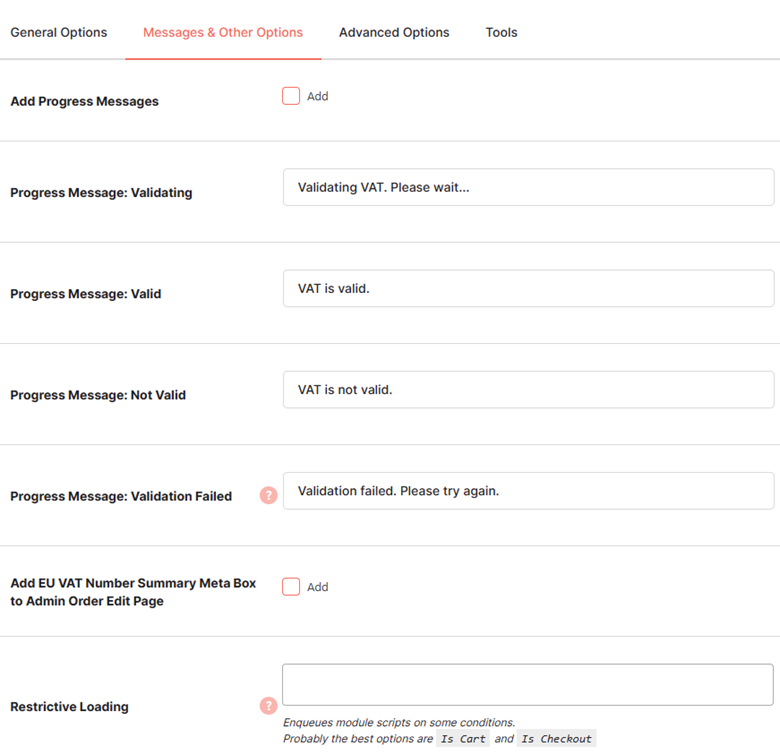The width and height of the screenshot is (780, 755).
Task: Click the 'Progress Message: Not Valid' label
Action: coord(98,395)
